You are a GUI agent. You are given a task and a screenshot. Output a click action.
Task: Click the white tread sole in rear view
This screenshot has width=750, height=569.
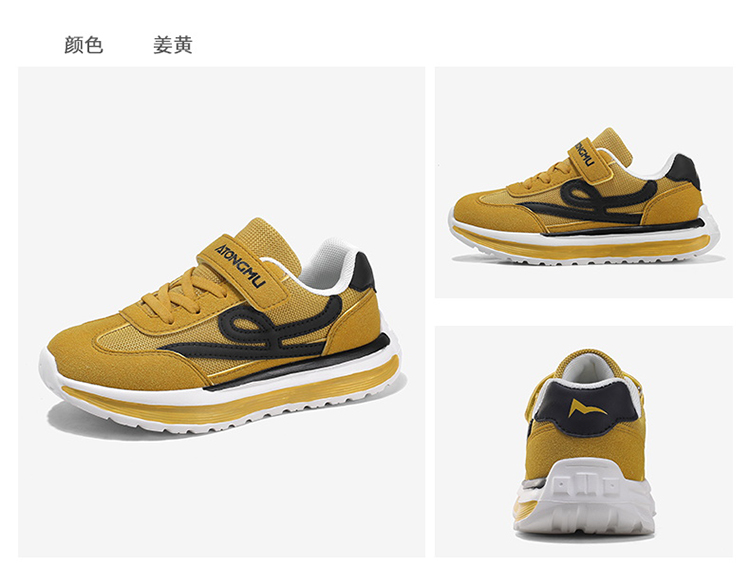[585, 497]
